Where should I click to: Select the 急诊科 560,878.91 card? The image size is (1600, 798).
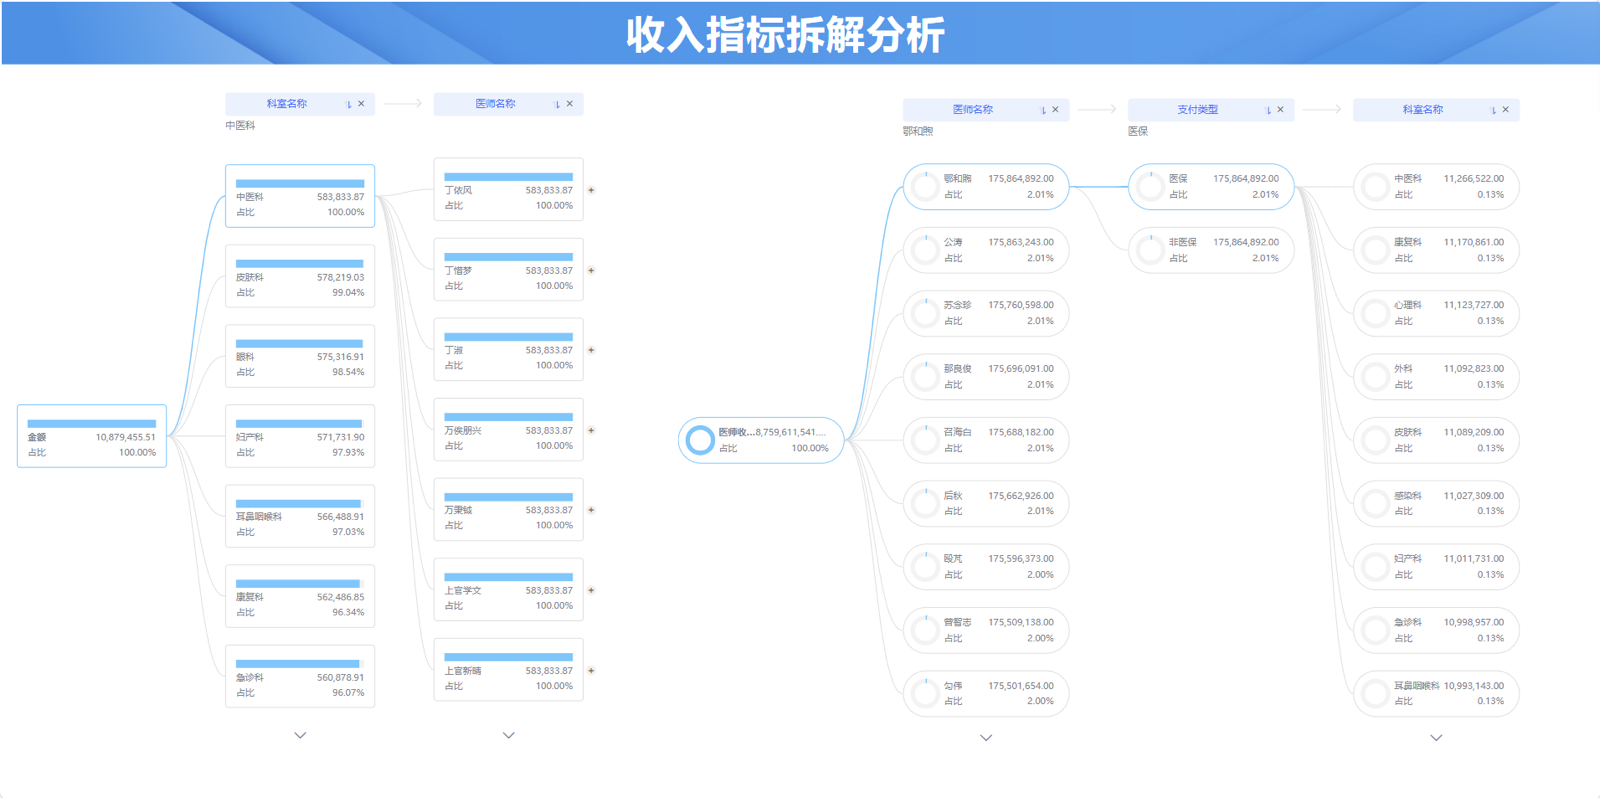tap(300, 676)
